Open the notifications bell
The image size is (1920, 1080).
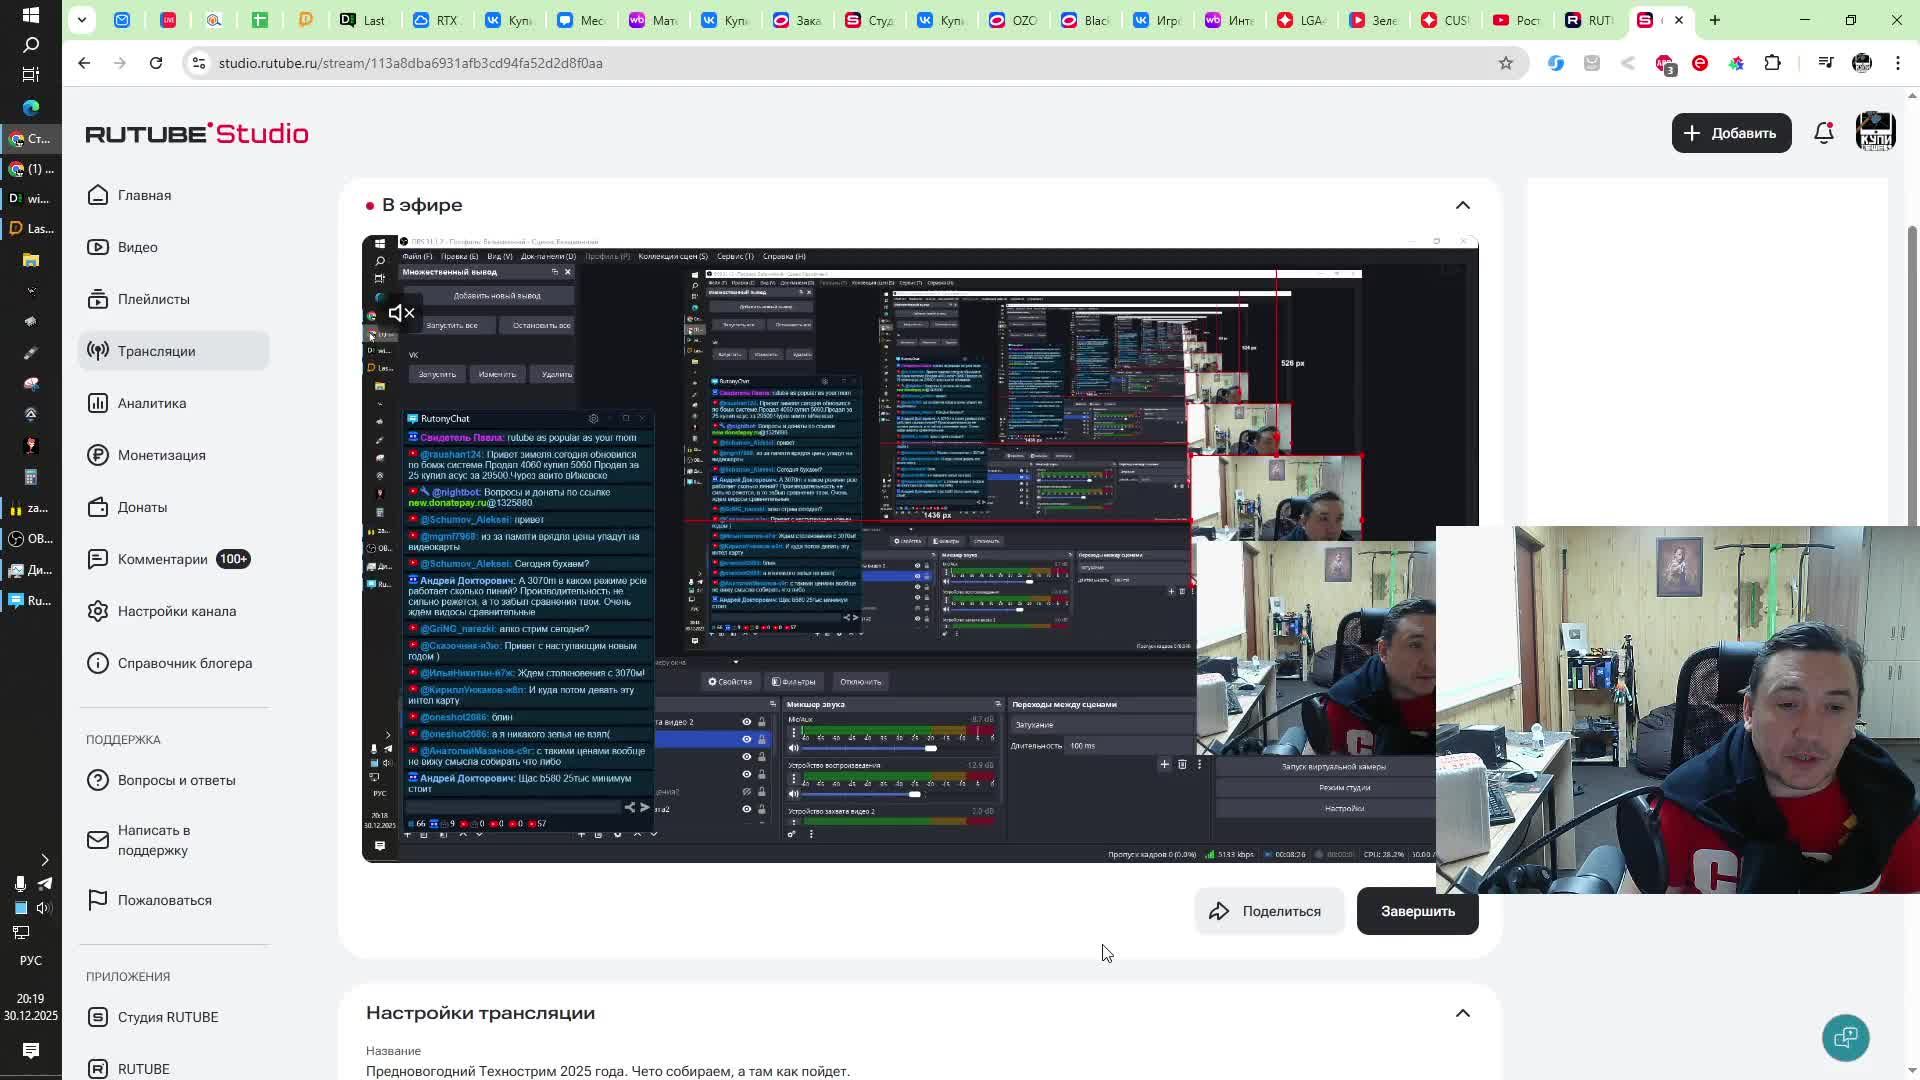1824,133
